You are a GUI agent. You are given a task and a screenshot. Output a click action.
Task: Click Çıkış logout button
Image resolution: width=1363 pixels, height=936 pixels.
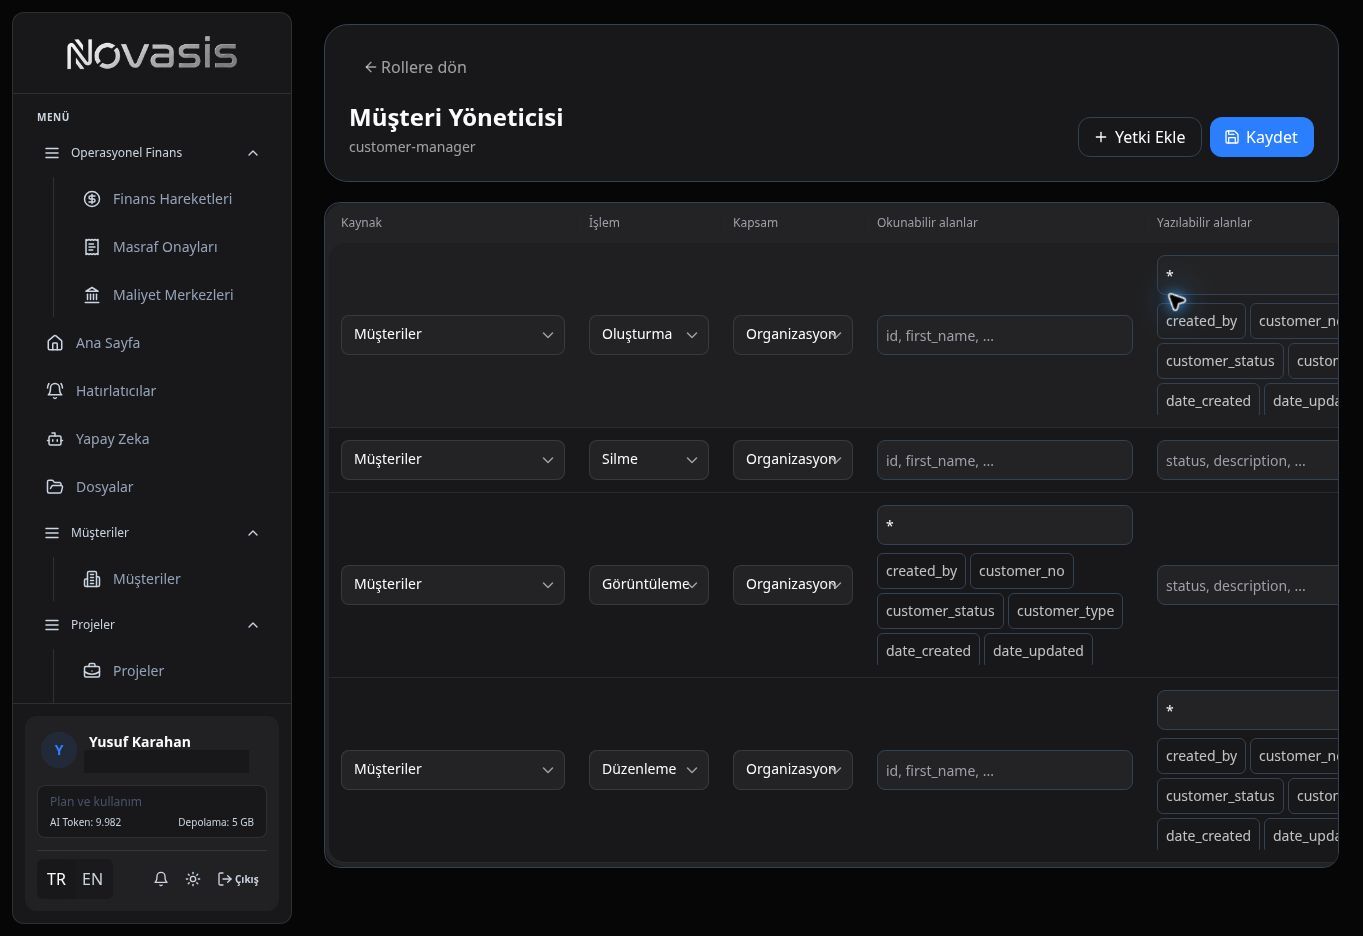tap(238, 879)
